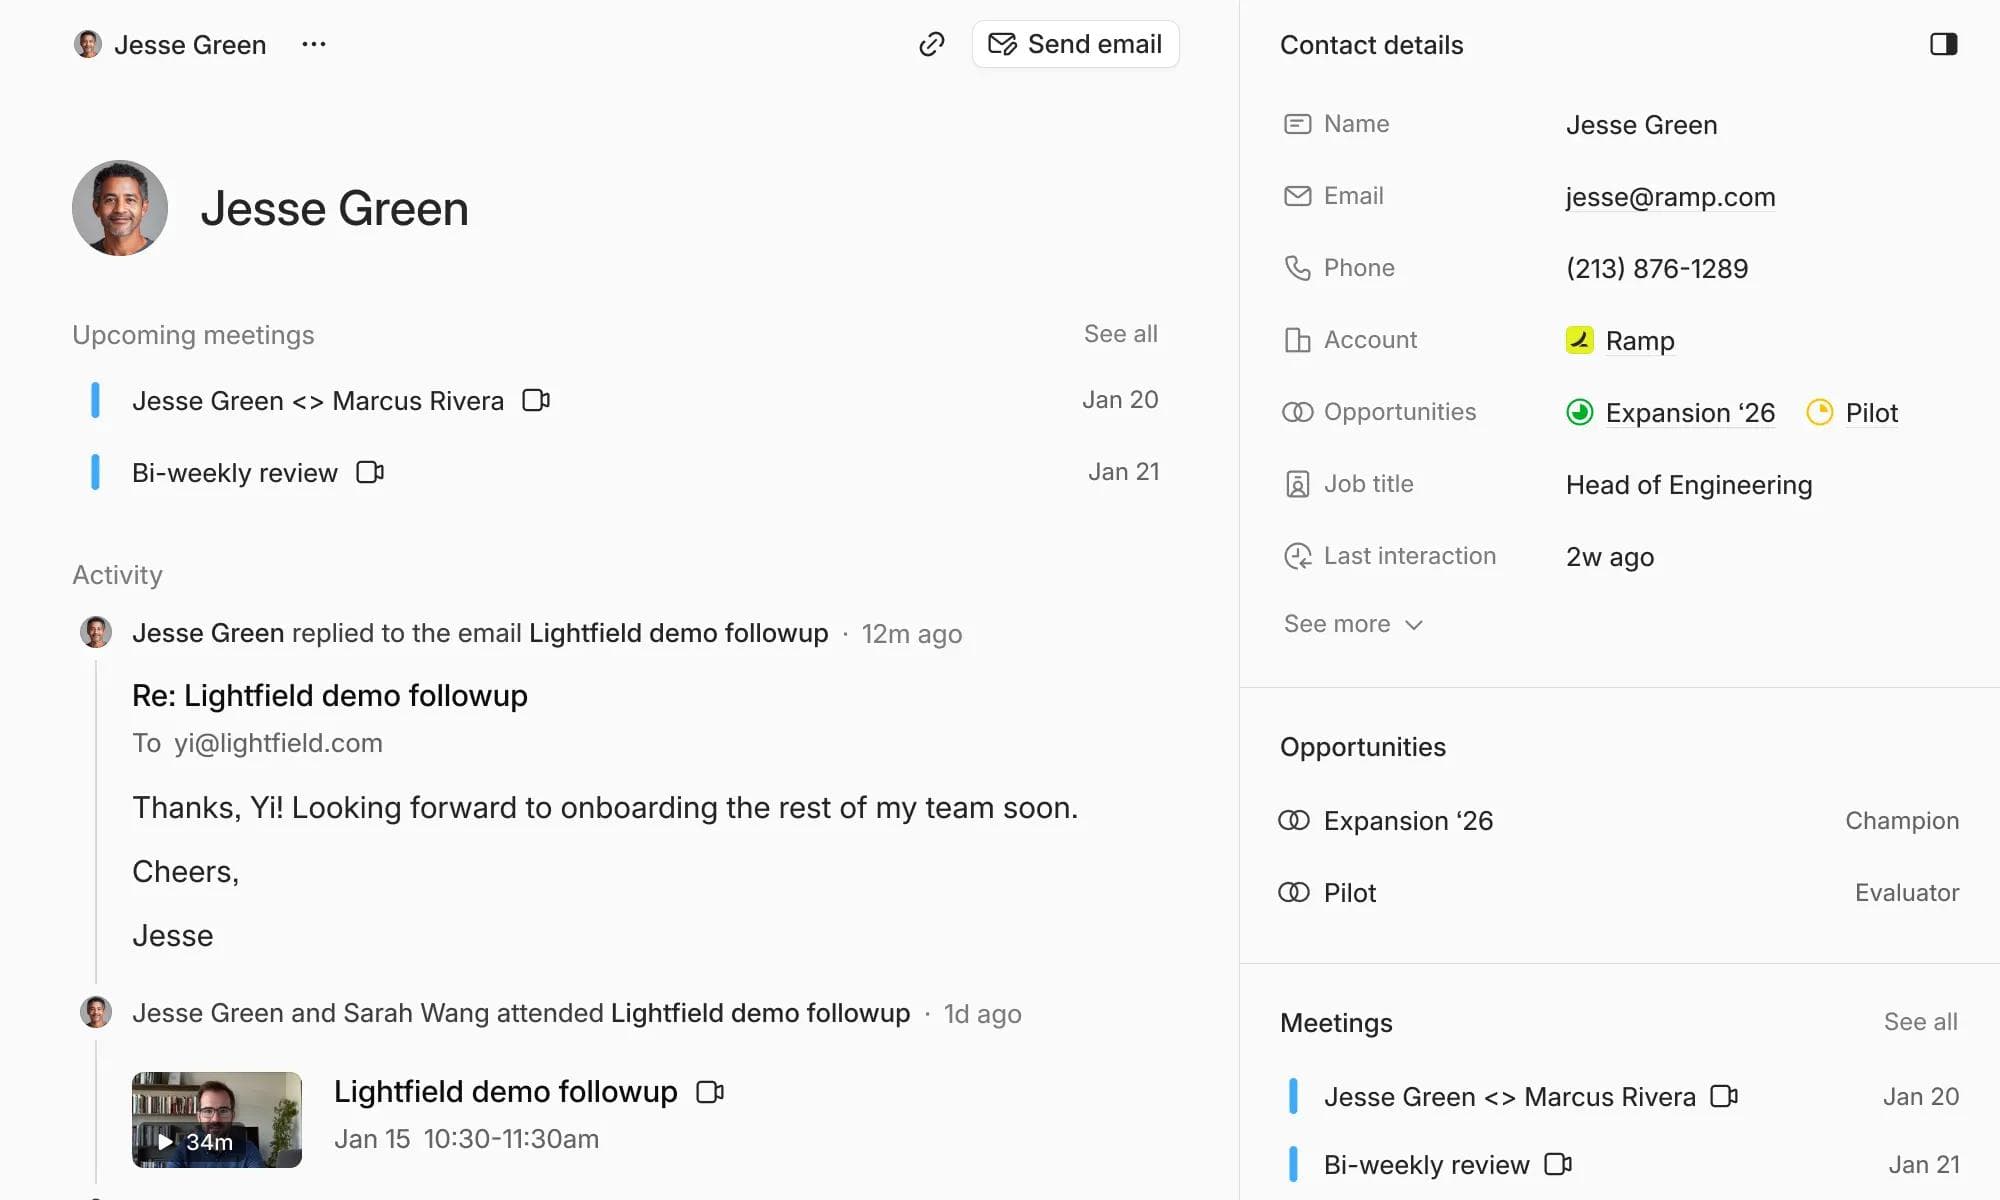This screenshot has height=1200, width=2000.
Task: See all upcoming meetings
Action: [x=1120, y=334]
